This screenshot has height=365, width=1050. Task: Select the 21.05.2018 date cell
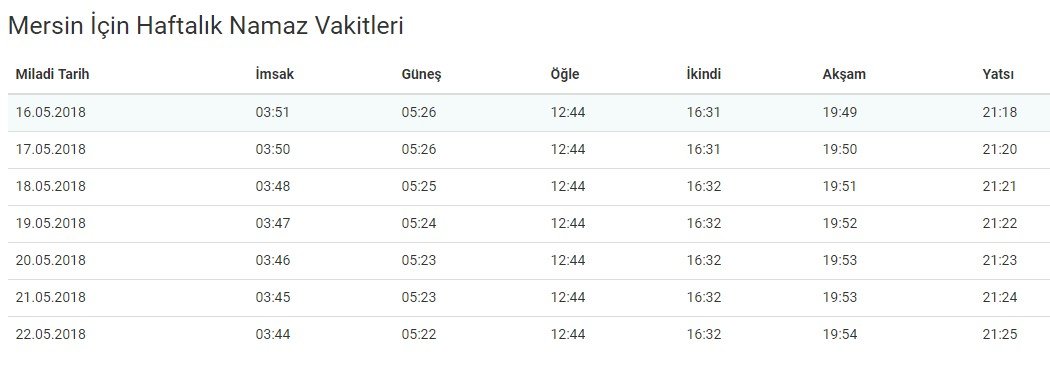pyautogui.click(x=51, y=297)
